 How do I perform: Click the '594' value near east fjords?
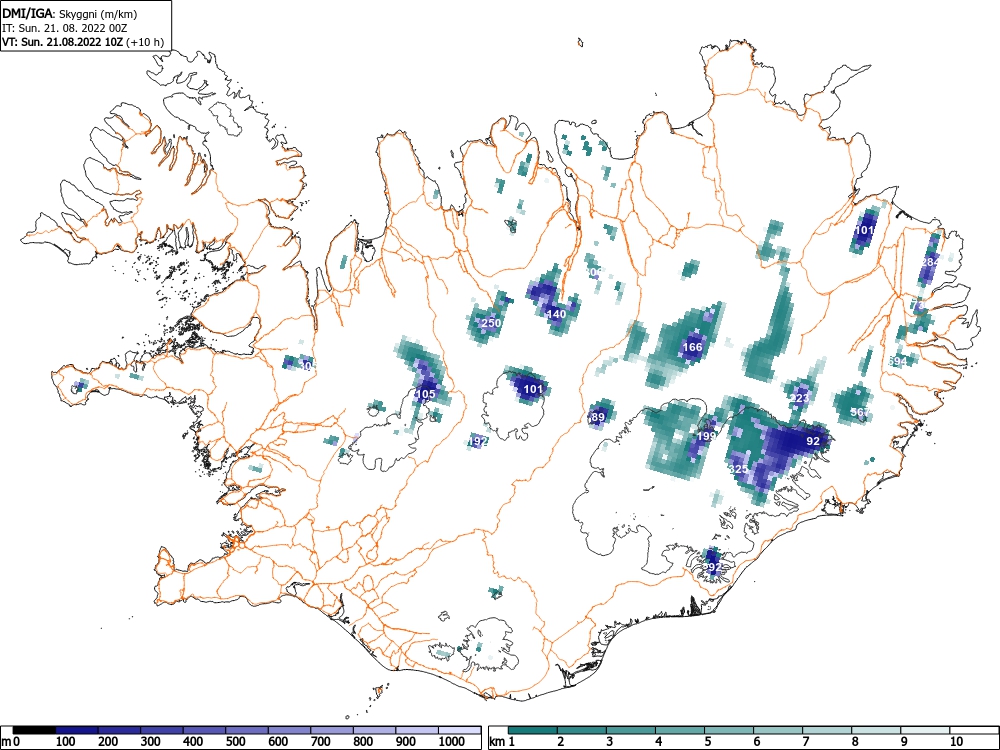[x=897, y=362]
